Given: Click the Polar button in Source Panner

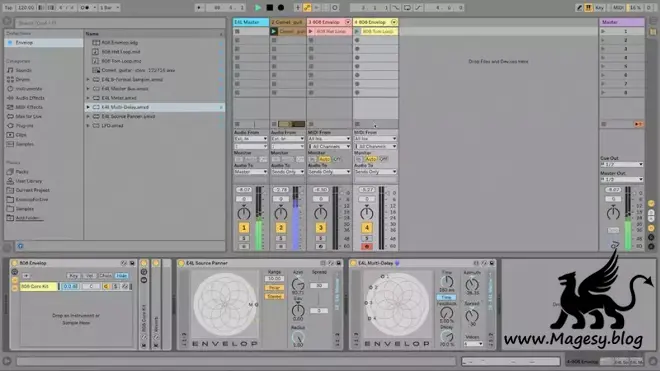Looking at the screenshot, I should tap(274, 288).
